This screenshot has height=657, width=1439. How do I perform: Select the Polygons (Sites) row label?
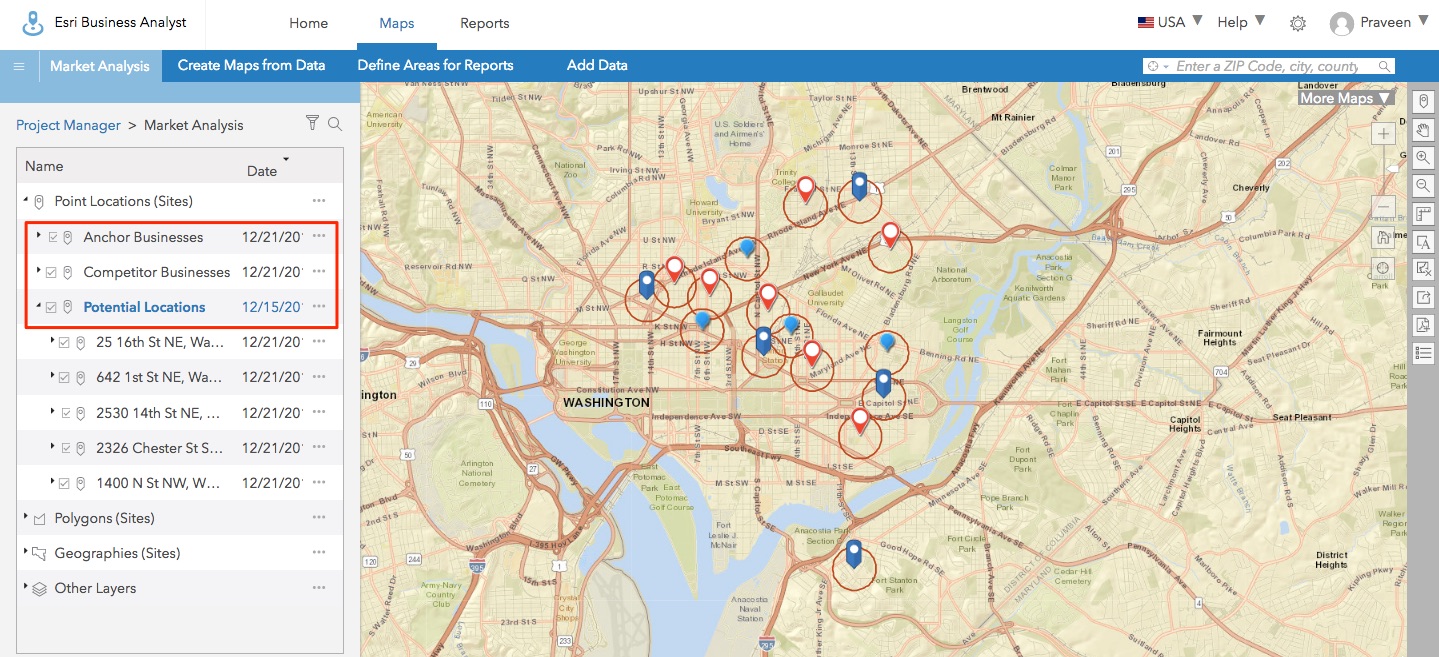[104, 518]
